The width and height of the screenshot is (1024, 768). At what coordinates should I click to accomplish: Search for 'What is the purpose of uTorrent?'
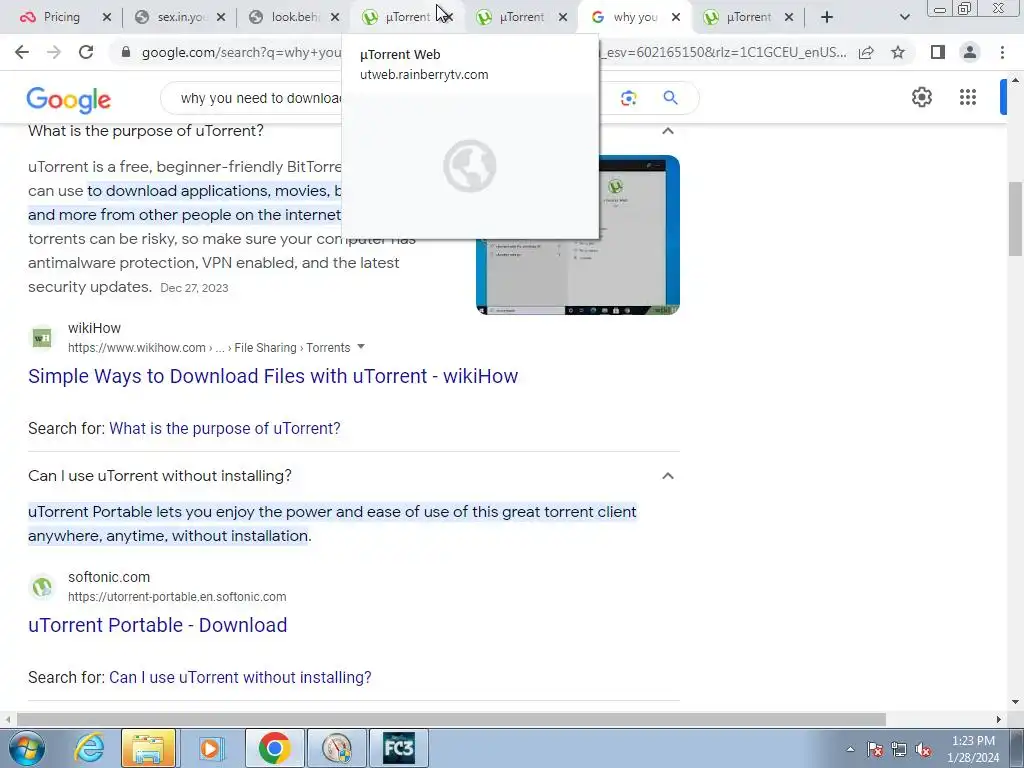pyautogui.click(x=225, y=428)
